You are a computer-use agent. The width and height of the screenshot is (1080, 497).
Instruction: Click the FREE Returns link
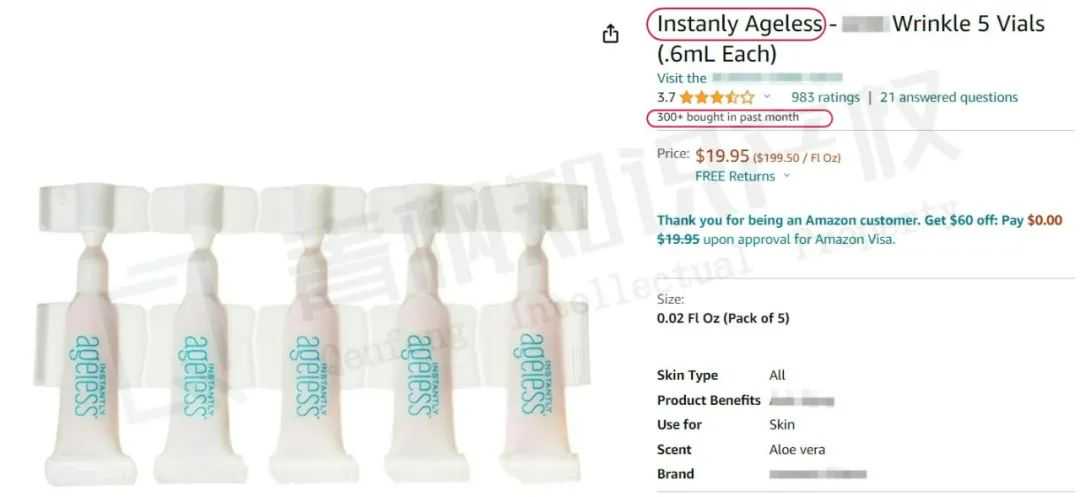click(735, 176)
